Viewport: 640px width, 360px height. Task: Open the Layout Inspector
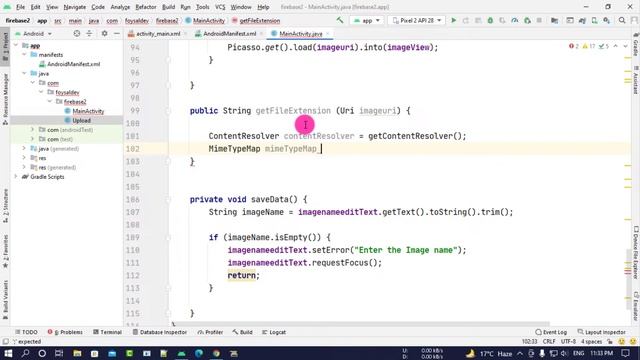(x=602, y=332)
